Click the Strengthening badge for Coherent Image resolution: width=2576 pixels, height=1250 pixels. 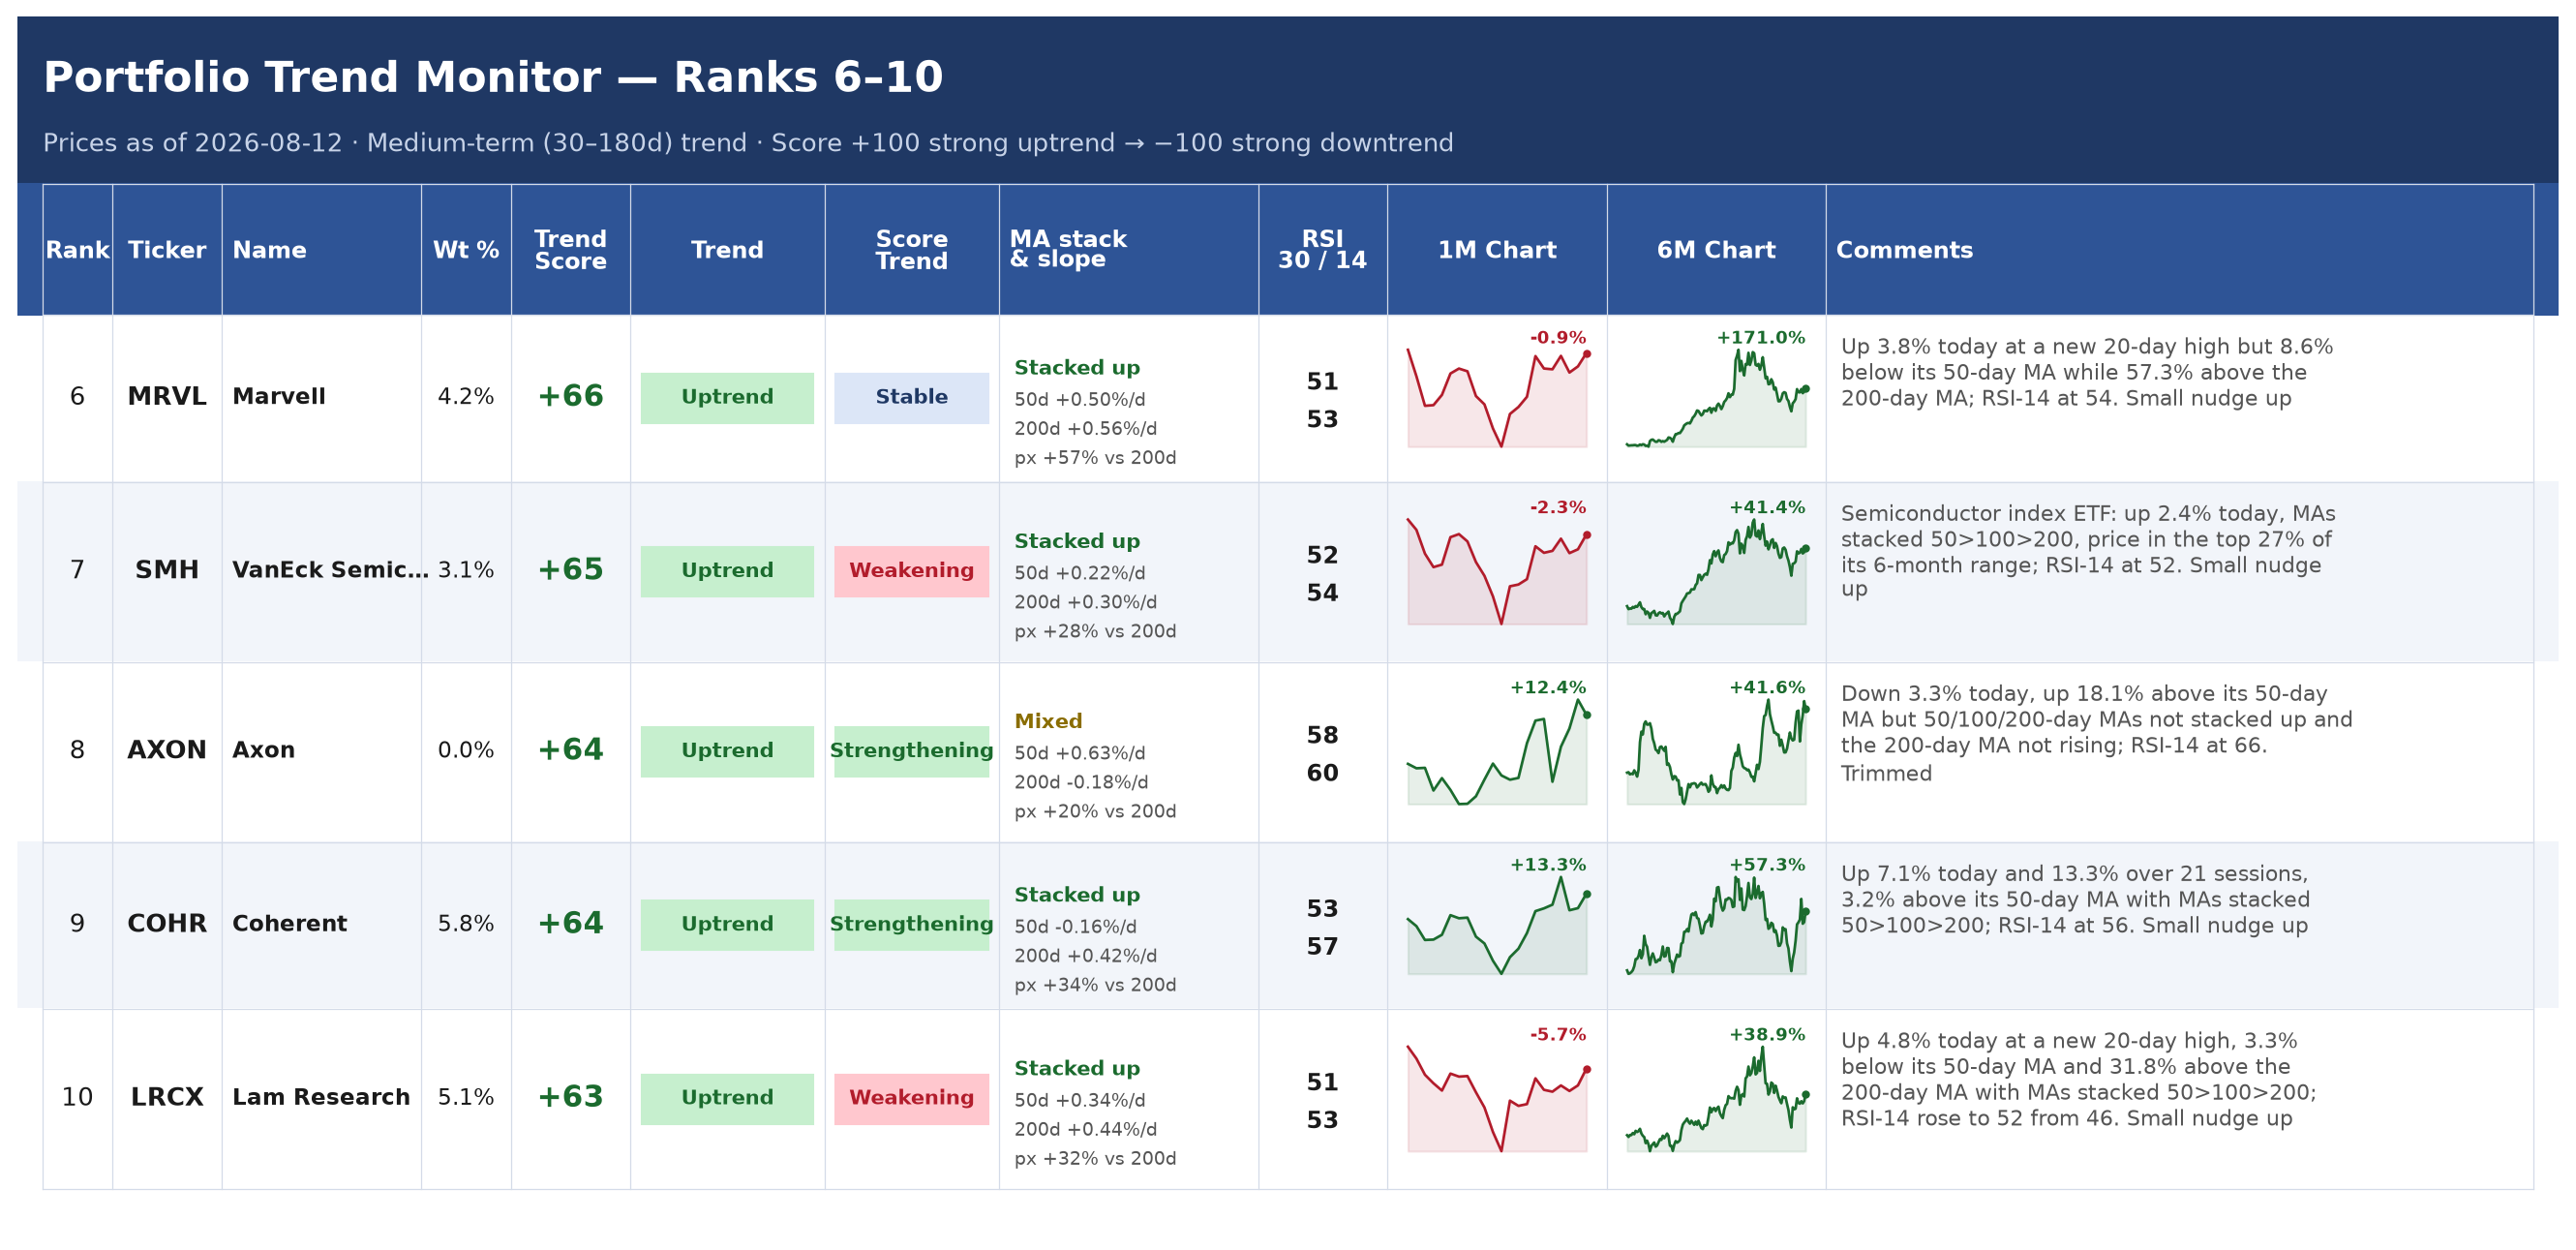coord(911,925)
